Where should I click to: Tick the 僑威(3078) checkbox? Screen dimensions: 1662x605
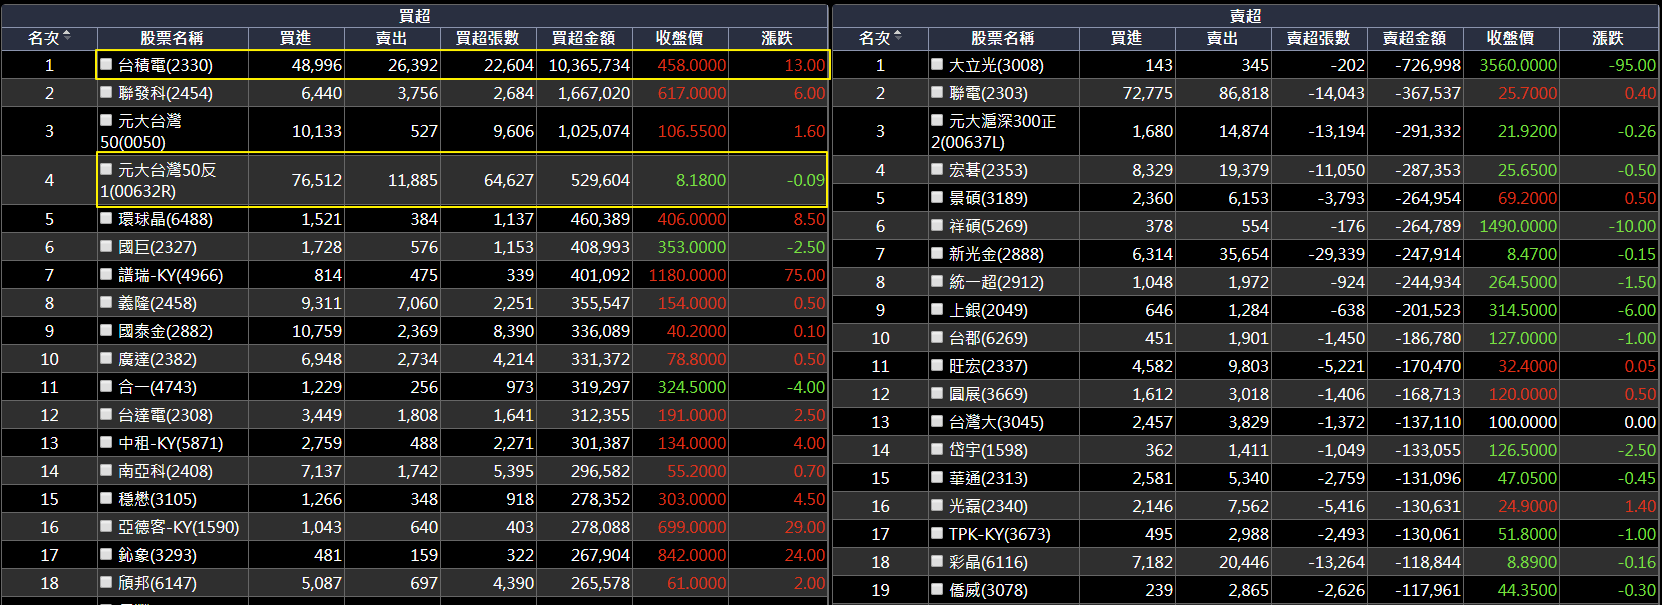(x=937, y=589)
